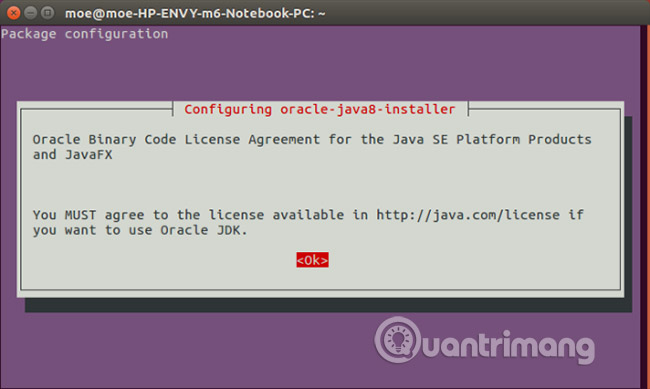
Task: Confirm the license dialog with Ok
Action: (312, 260)
